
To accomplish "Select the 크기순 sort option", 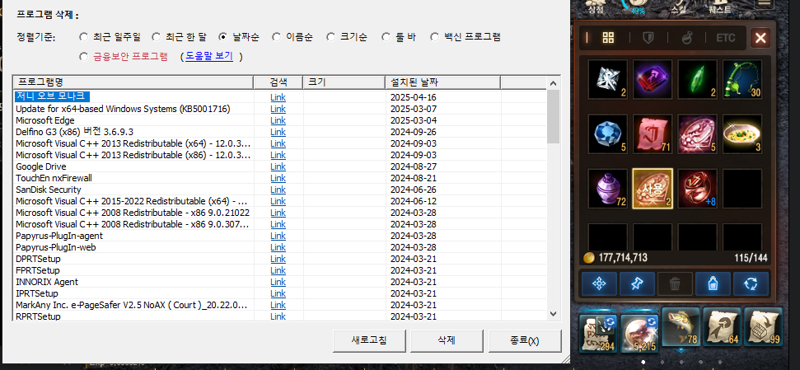I will (x=347, y=37).
